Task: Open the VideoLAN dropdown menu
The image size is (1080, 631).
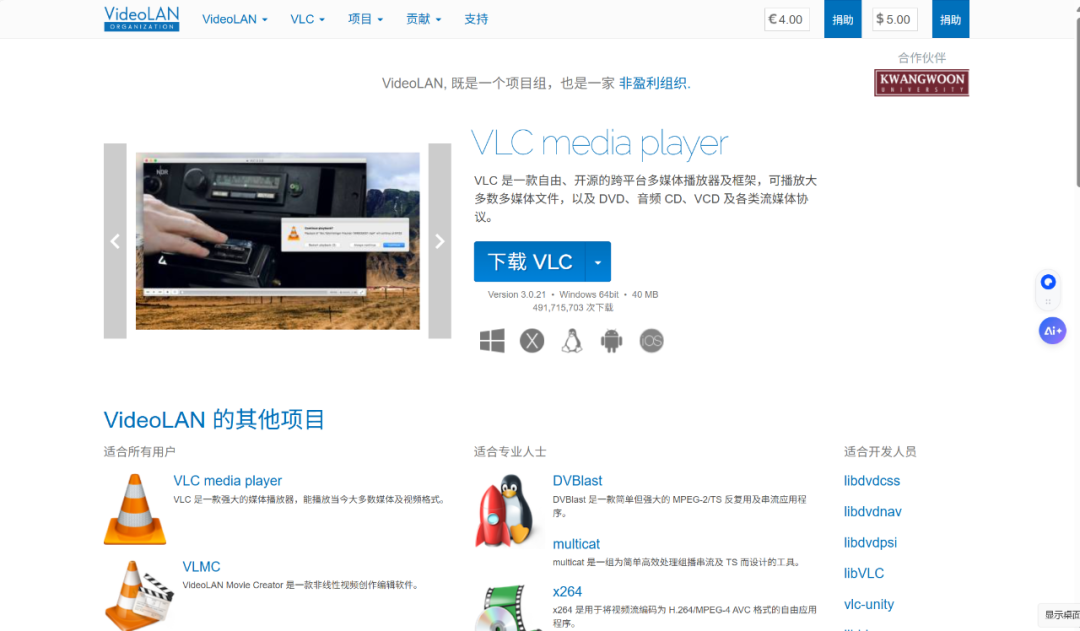Action: pyautogui.click(x=235, y=19)
